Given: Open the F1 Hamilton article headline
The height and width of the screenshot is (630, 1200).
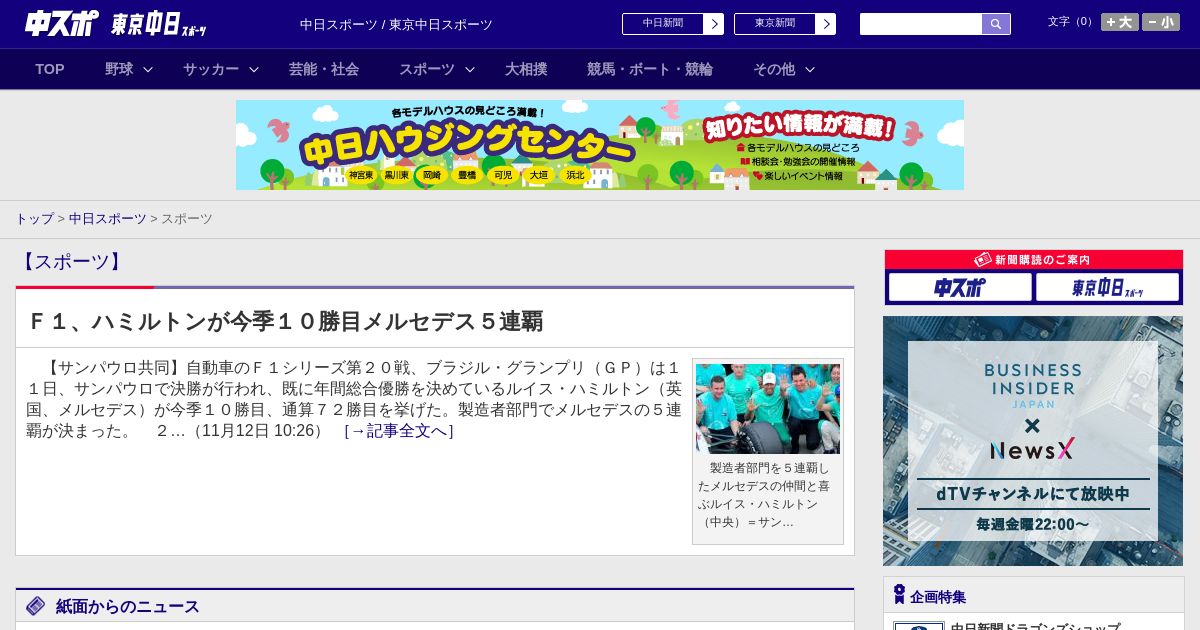Looking at the screenshot, I should [x=285, y=321].
